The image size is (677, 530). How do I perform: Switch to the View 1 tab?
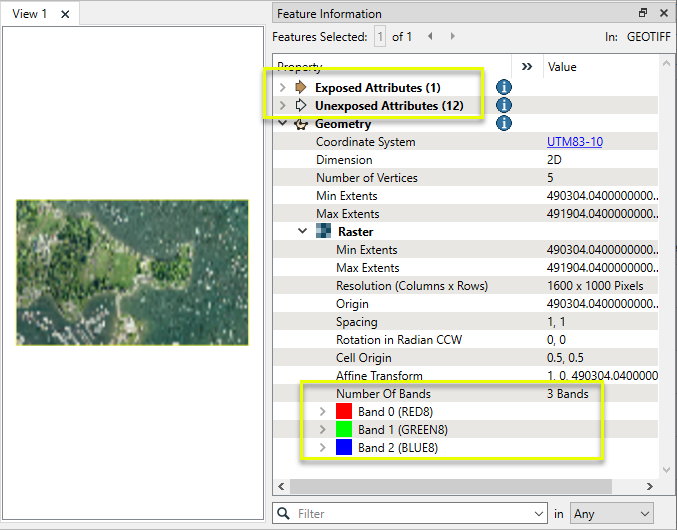30,14
